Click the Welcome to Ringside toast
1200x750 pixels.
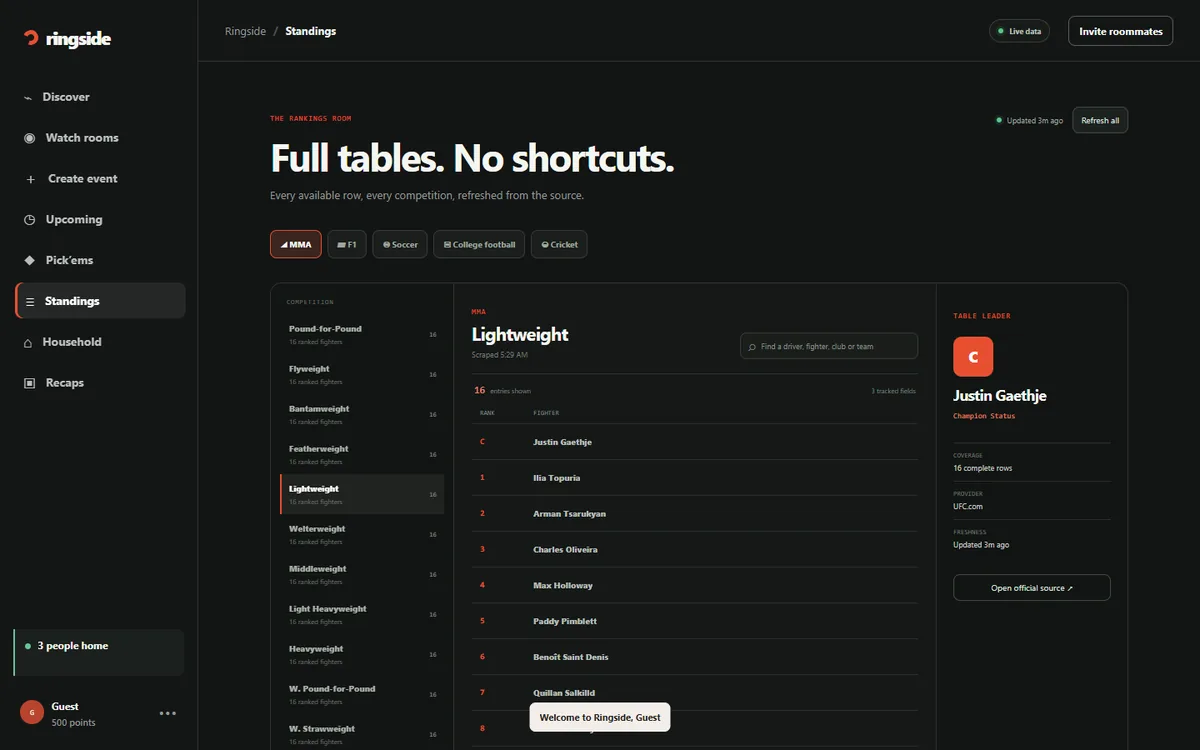tap(600, 717)
